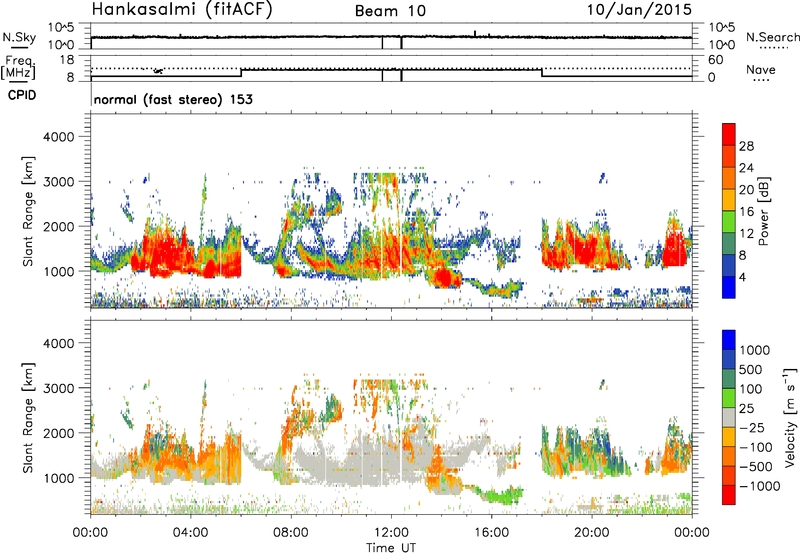Screen dimensions: 800x554
Task: Click the Nave legend label
Action: (x=761, y=69)
